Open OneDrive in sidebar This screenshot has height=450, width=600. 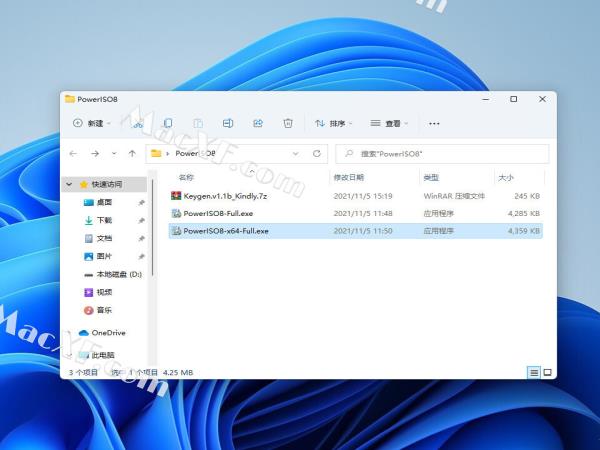108,333
